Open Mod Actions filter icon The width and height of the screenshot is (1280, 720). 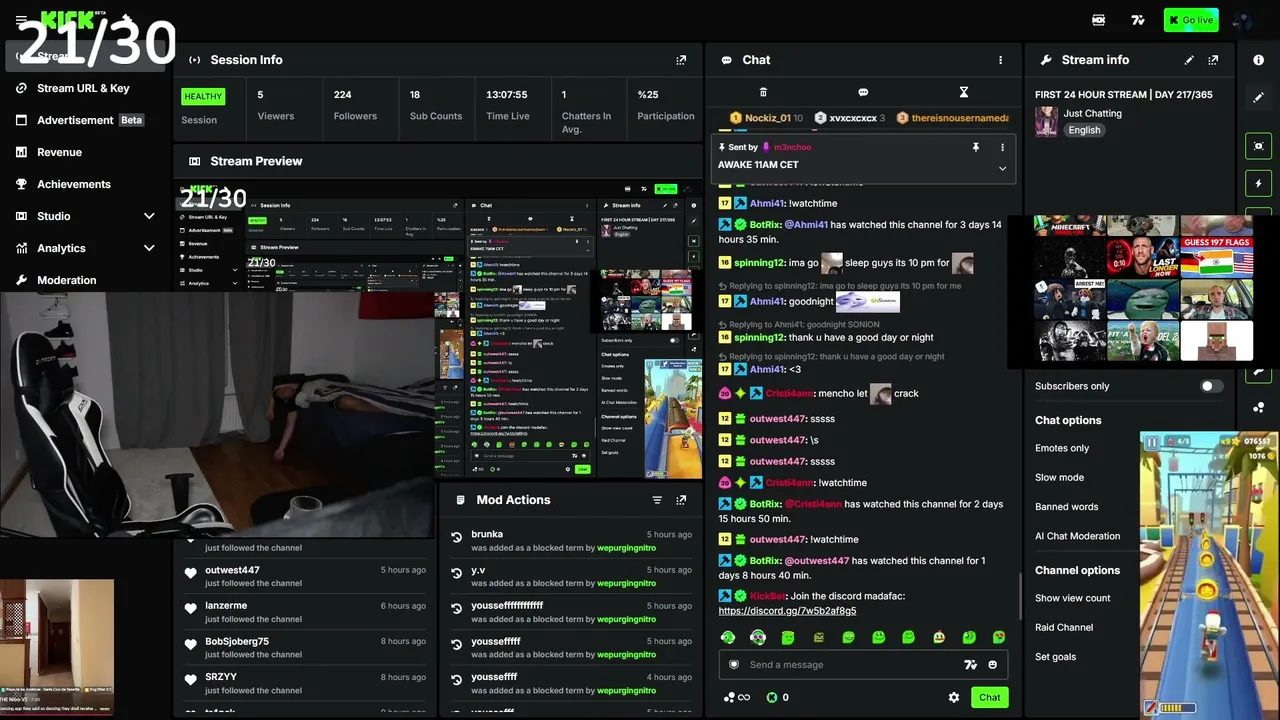[657, 500]
